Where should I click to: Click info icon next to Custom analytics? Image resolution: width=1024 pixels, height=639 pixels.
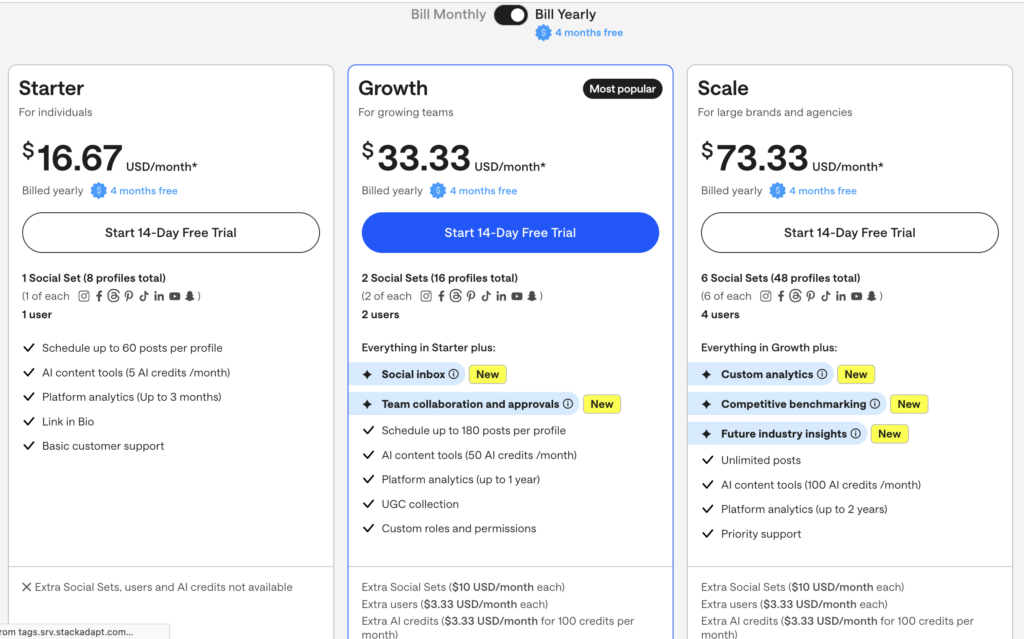823,375
